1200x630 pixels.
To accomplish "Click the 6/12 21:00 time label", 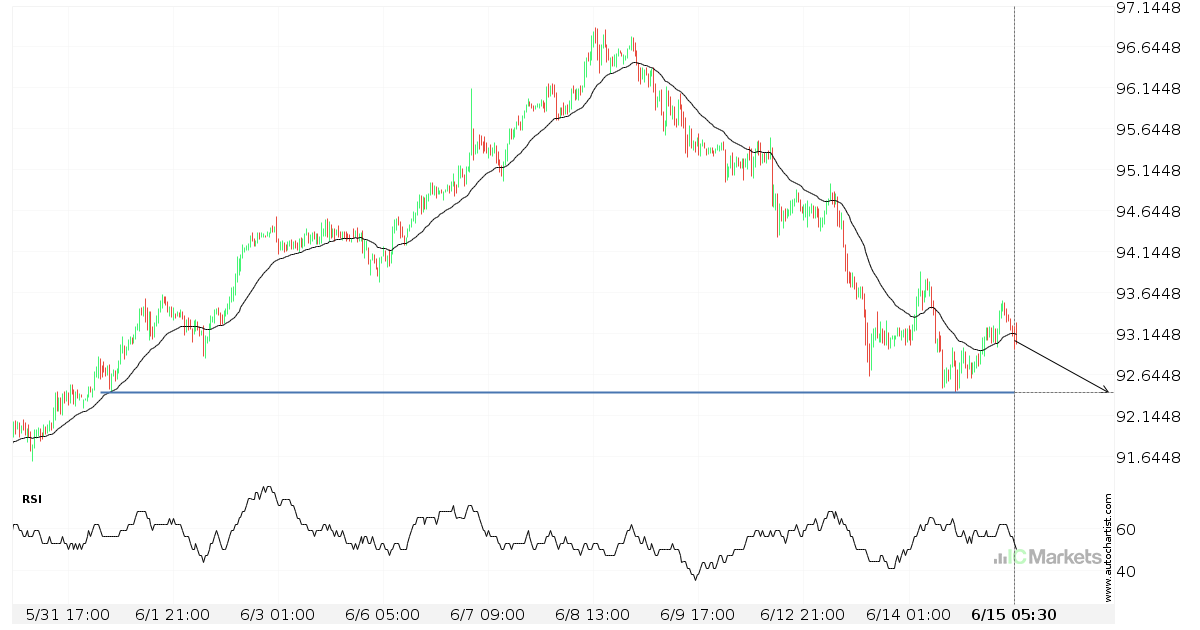I will 803,614.
